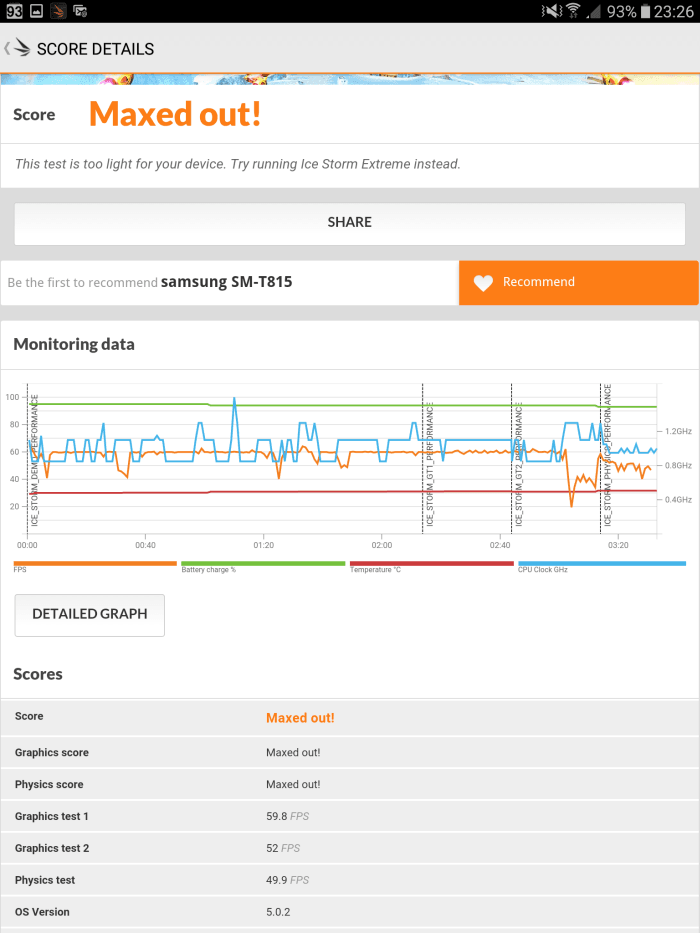
Task: Tap the blue CPU Clock legend bar
Action: click(602, 563)
